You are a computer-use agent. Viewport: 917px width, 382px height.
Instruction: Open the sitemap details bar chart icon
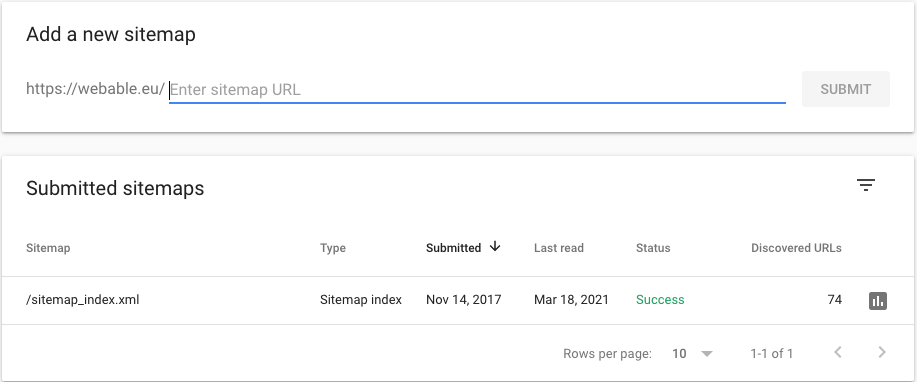click(x=878, y=301)
